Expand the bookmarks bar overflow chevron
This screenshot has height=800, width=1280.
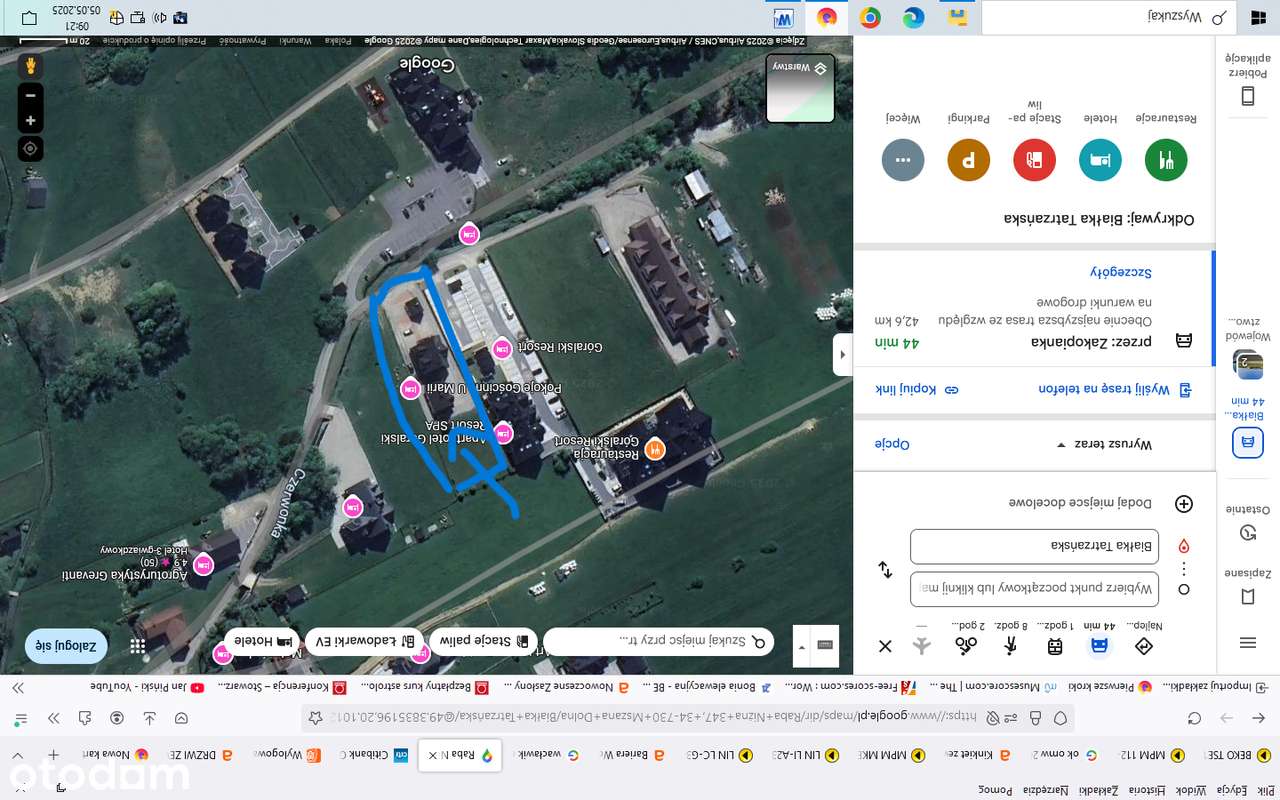(x=18, y=687)
